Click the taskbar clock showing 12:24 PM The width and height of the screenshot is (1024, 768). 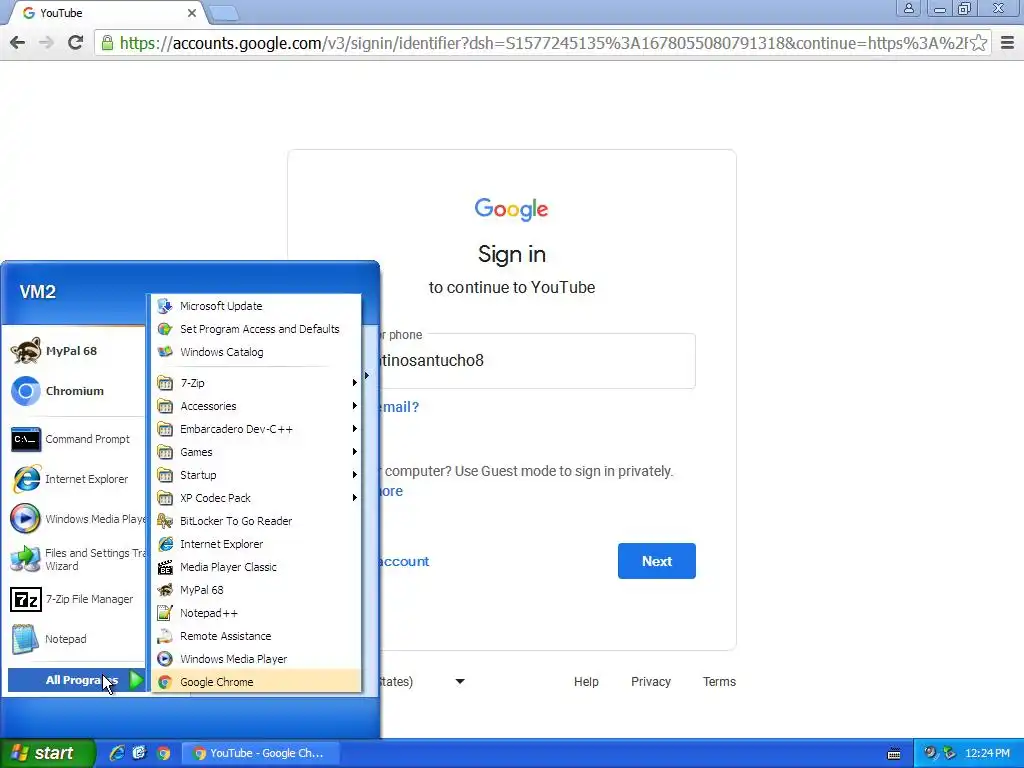click(987, 753)
